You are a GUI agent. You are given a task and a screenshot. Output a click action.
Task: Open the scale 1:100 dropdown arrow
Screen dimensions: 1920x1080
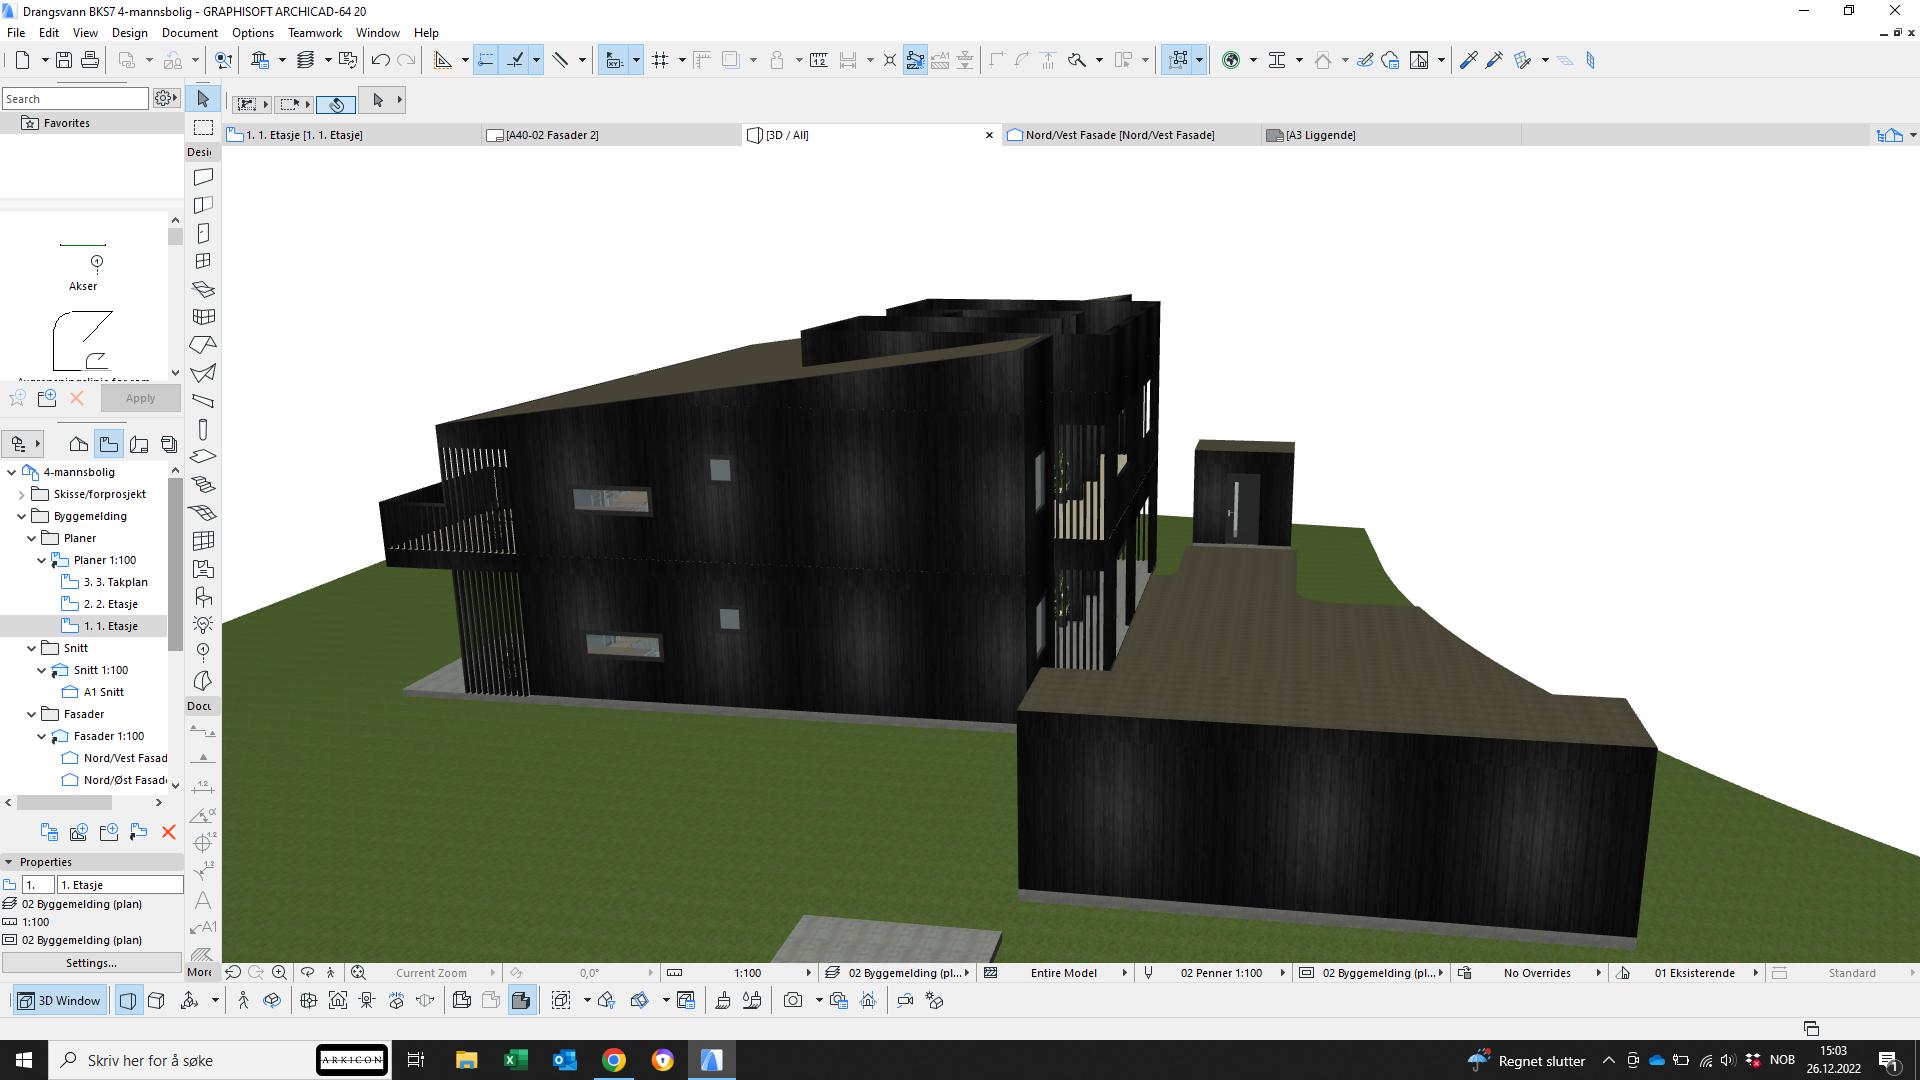809,972
